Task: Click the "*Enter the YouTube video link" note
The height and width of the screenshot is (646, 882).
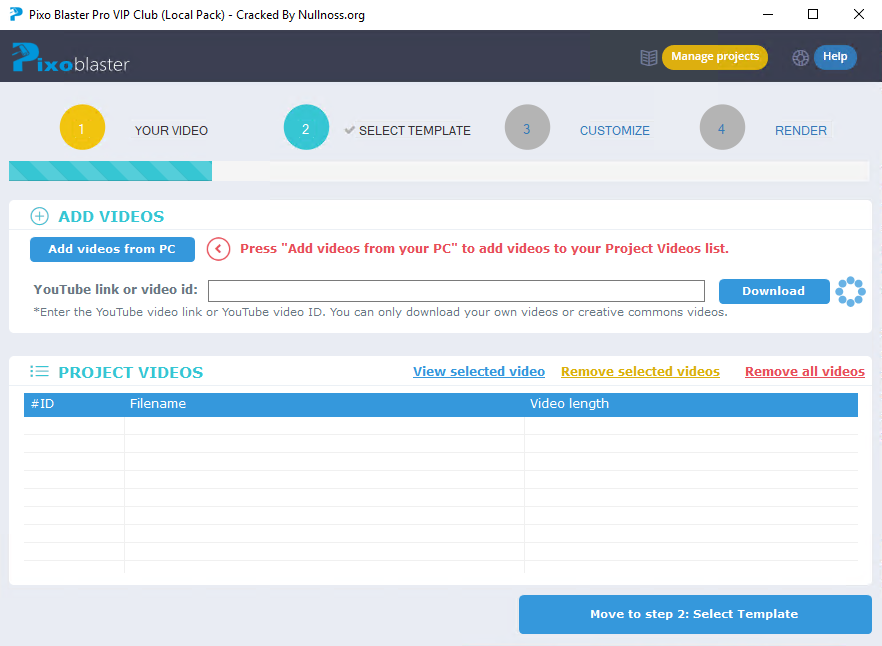Action: pyautogui.click(x=380, y=312)
